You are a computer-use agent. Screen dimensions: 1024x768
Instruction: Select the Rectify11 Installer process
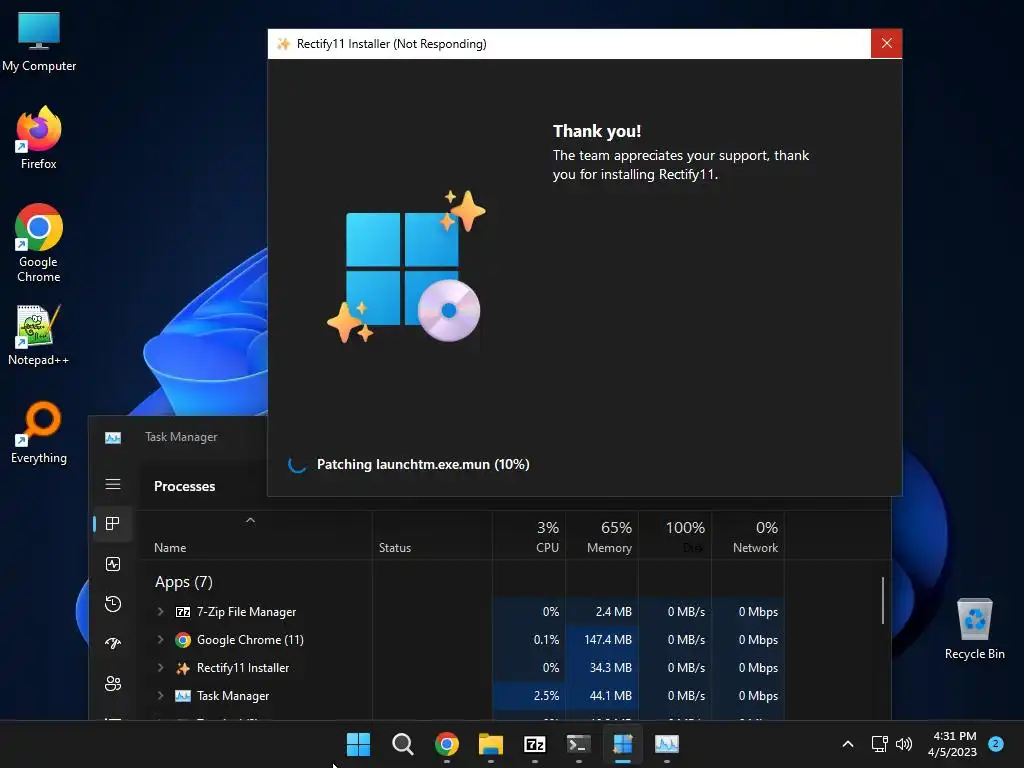point(243,668)
